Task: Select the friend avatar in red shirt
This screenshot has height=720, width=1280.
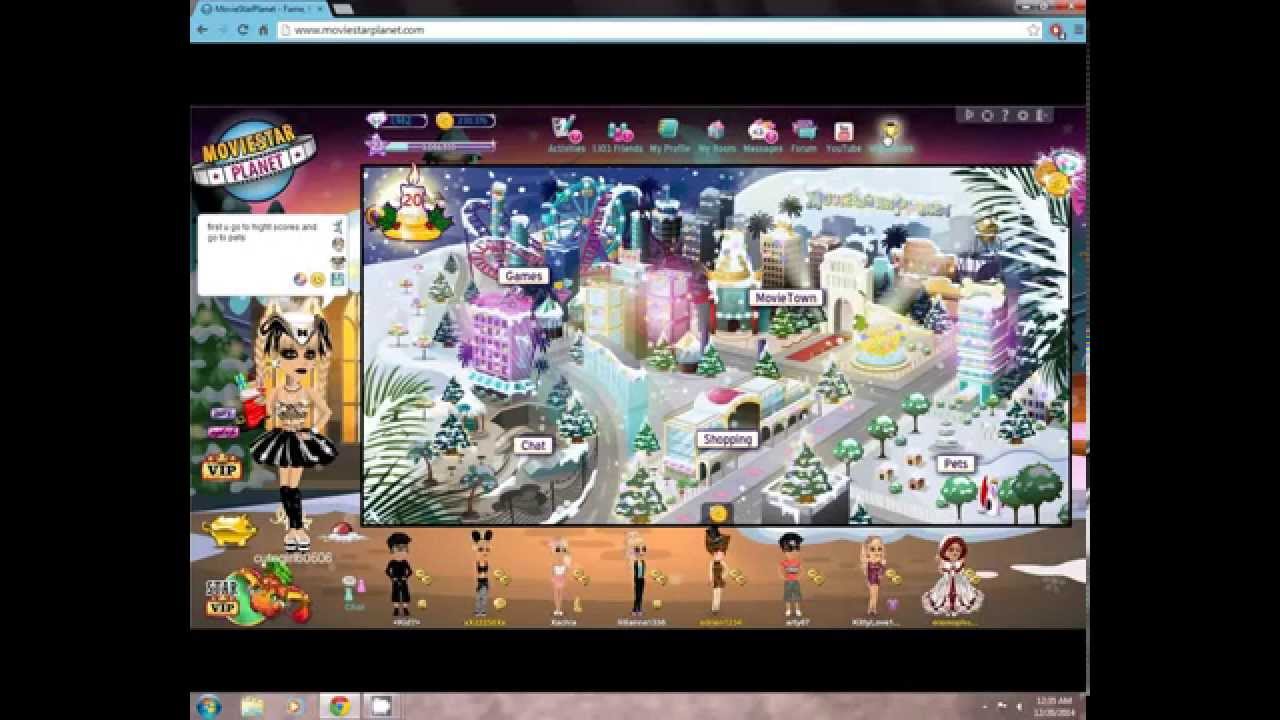Action: pos(792,574)
